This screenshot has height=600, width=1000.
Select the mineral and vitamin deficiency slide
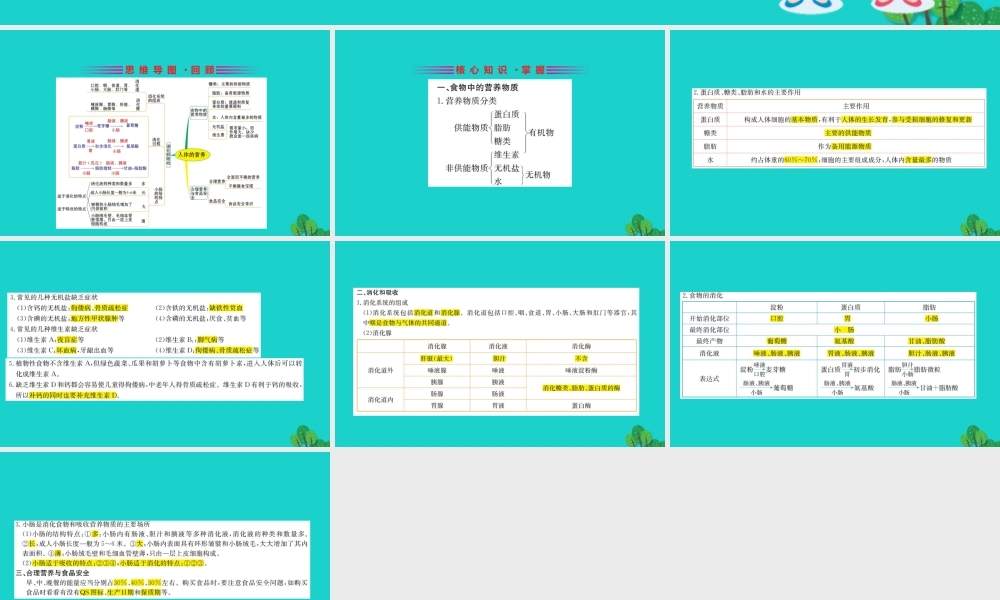[x=165, y=344]
